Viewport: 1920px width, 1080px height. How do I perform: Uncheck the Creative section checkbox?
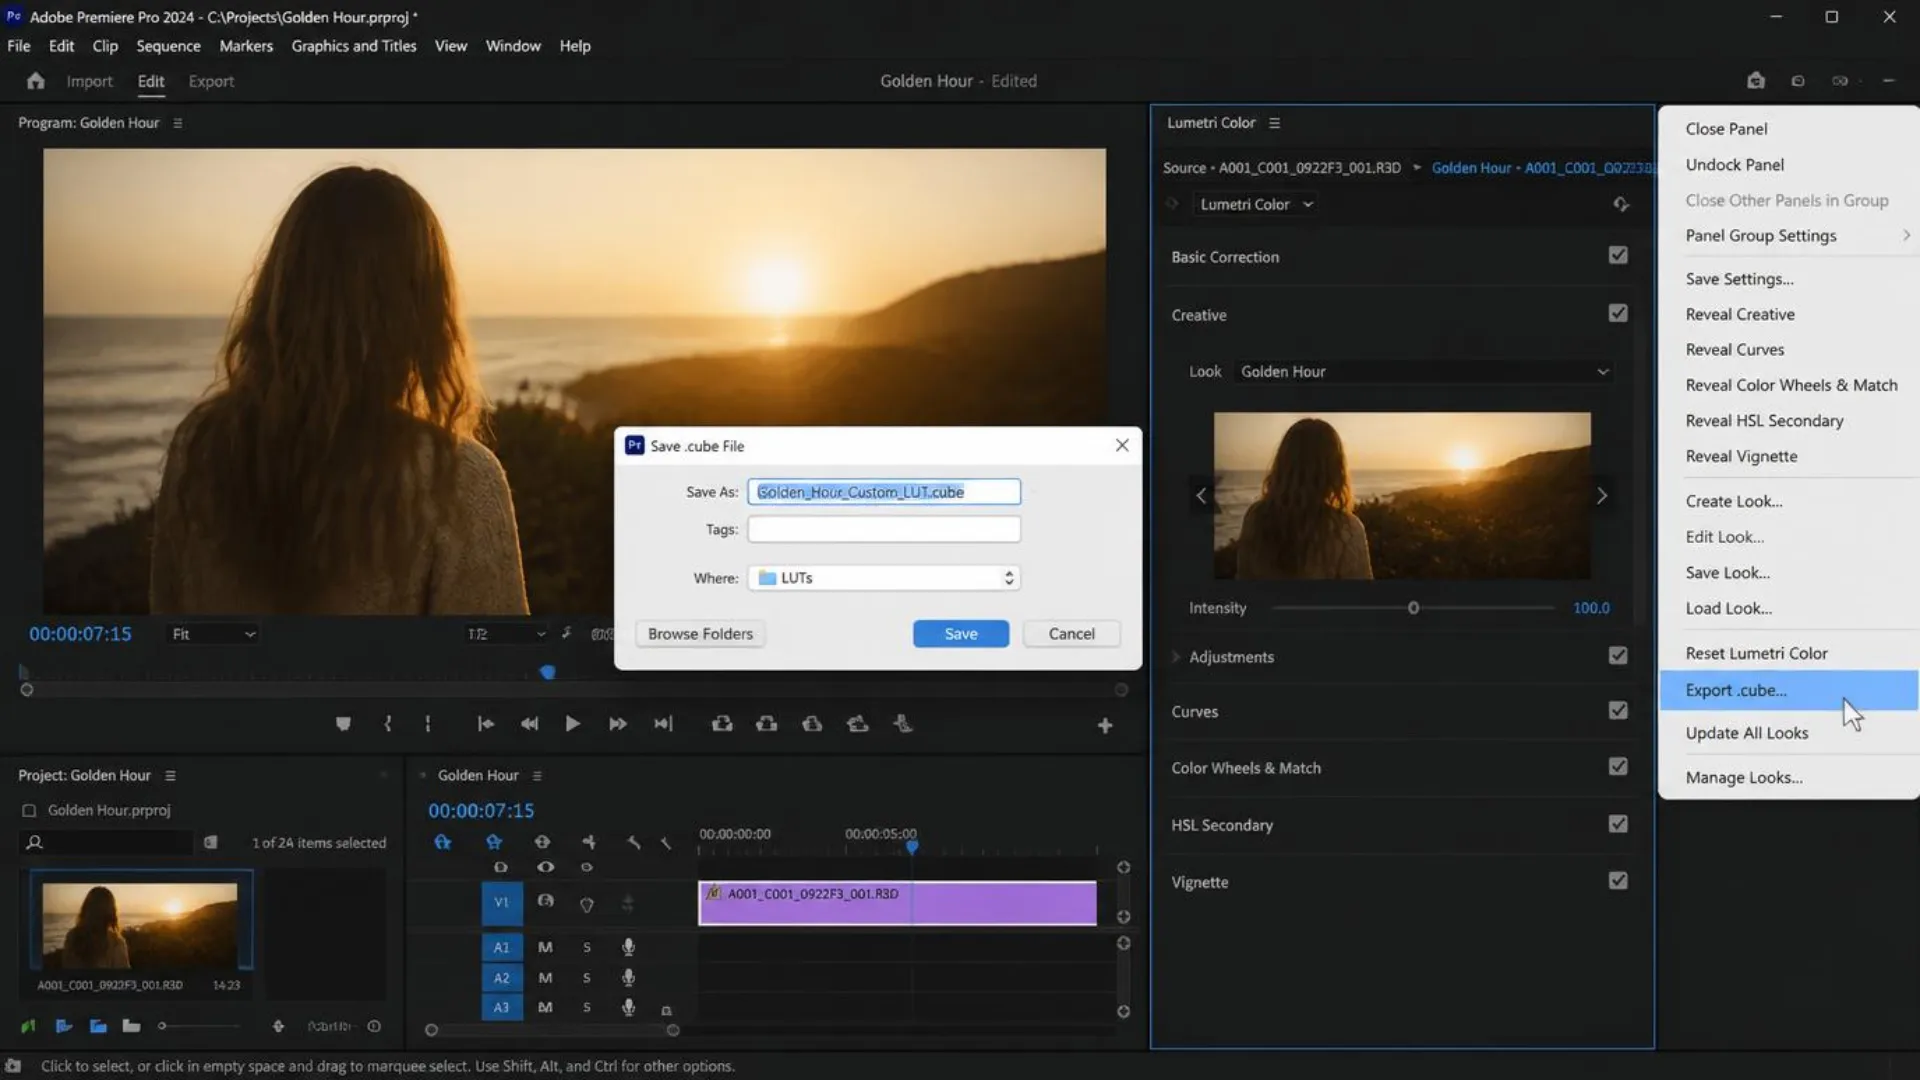1618,313
